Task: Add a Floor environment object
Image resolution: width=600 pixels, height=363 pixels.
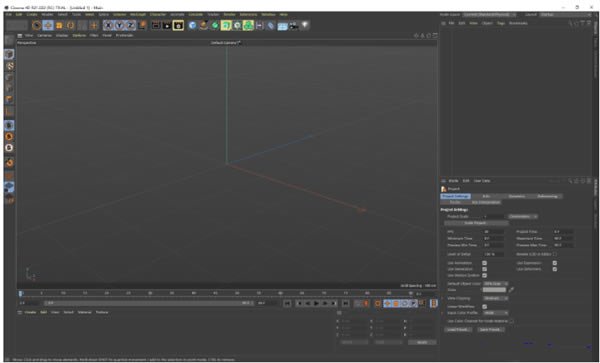Action: point(282,26)
